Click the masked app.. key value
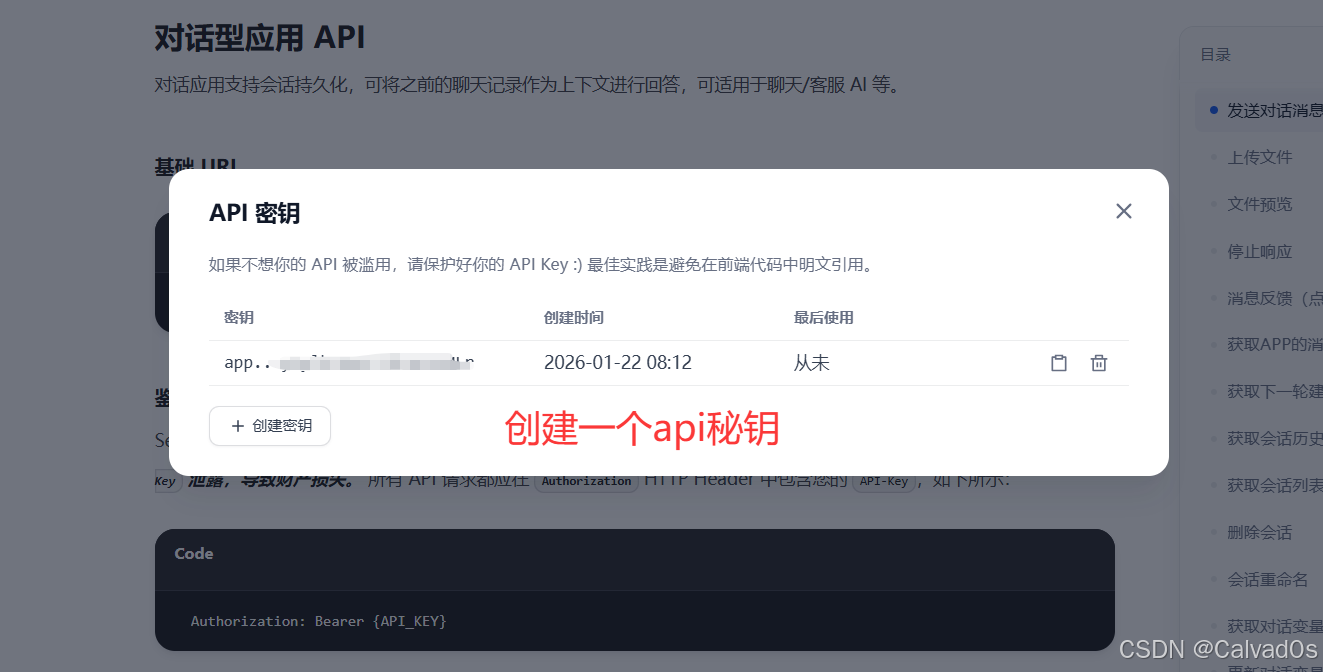The width and height of the screenshot is (1323, 672). pos(349,363)
